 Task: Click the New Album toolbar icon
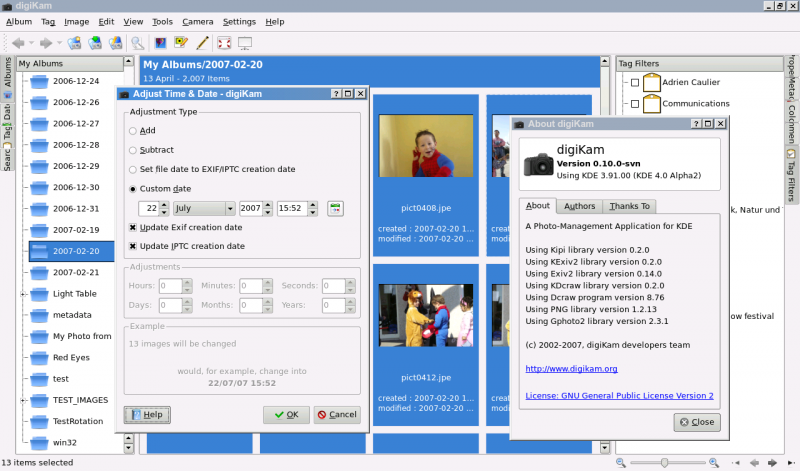click(x=74, y=43)
